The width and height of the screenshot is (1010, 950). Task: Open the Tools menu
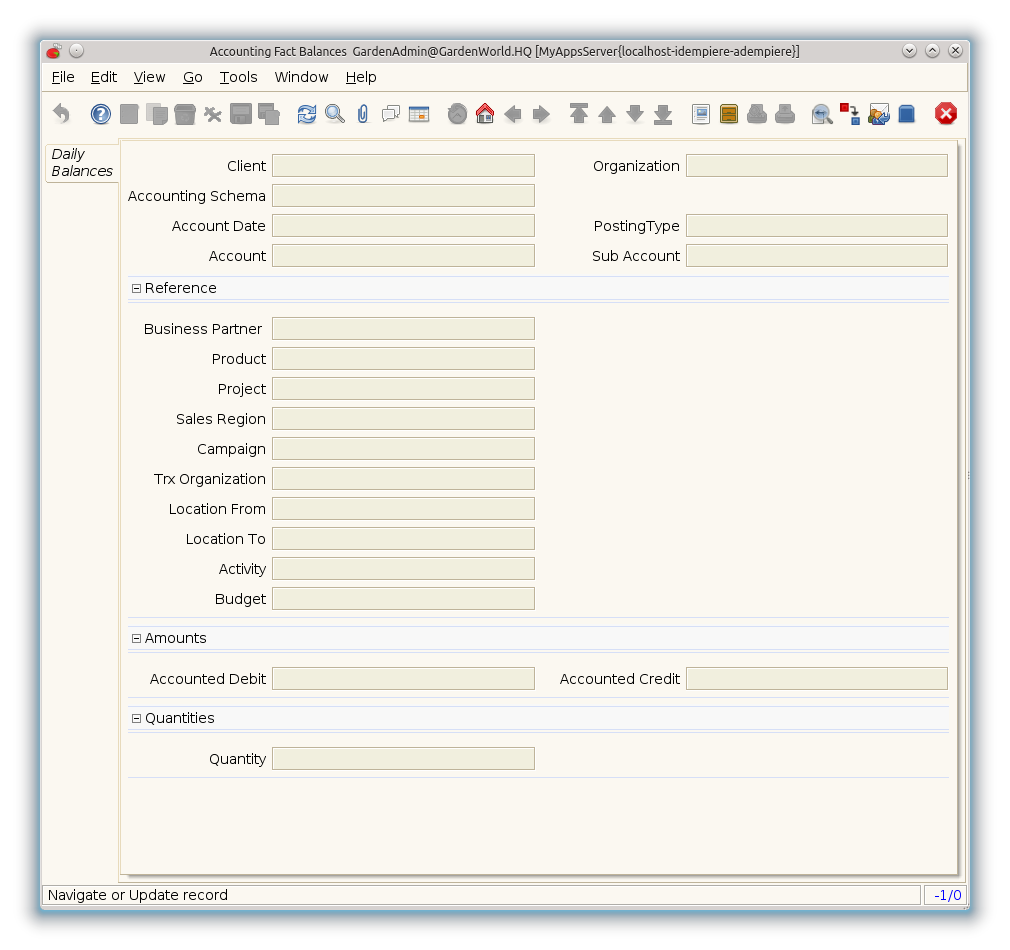[238, 77]
